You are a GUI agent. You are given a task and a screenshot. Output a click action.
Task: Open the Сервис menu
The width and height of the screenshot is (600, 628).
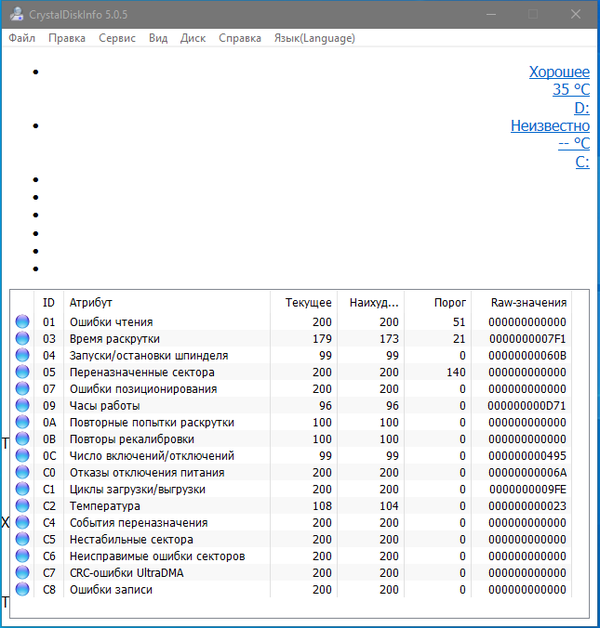[118, 38]
